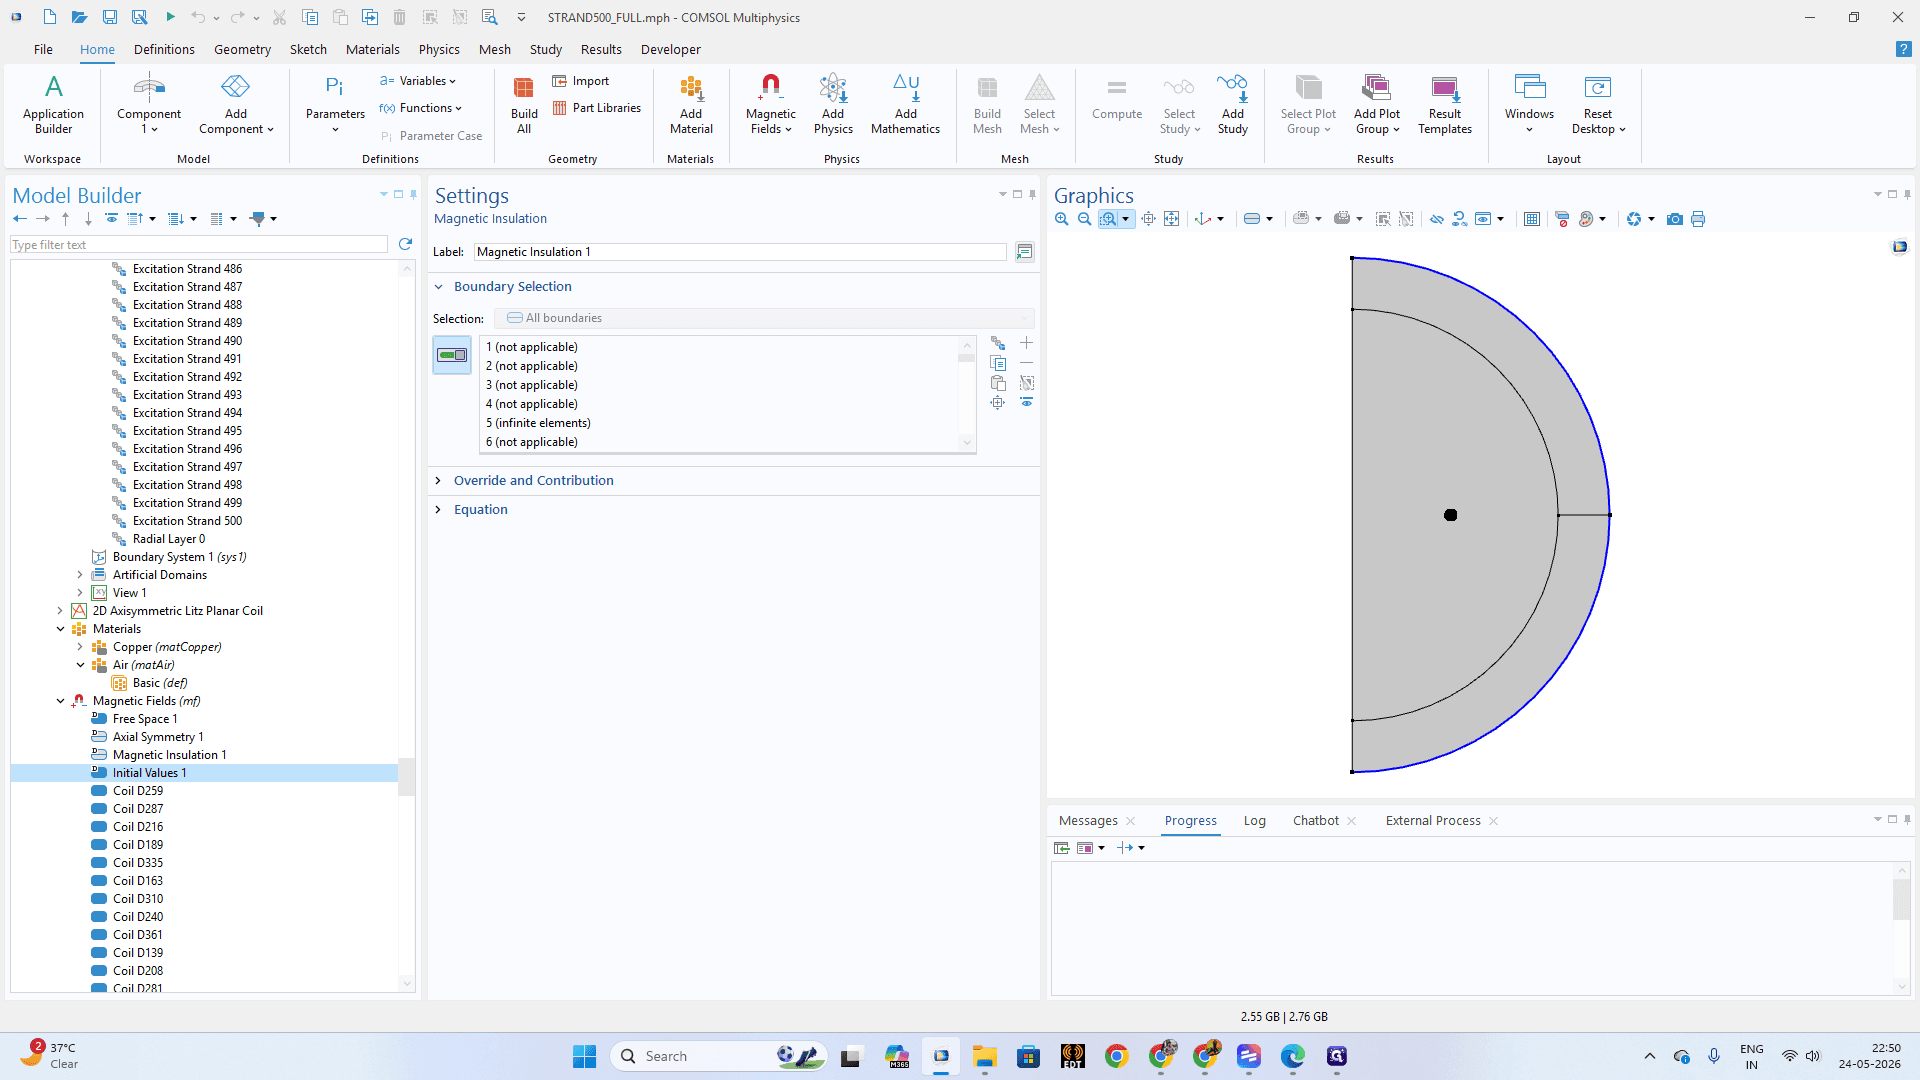1920x1080 pixels.
Task: Click the Model Builder vertical scrollbar thumb
Action: click(406, 777)
